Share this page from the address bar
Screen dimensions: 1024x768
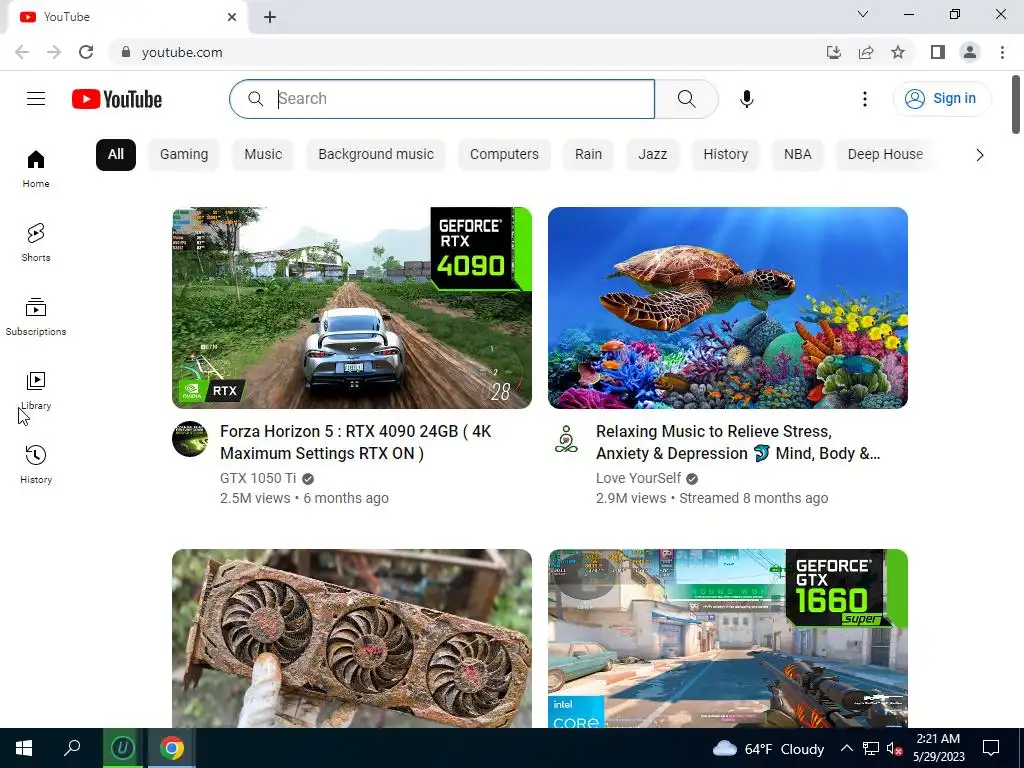coord(866,52)
